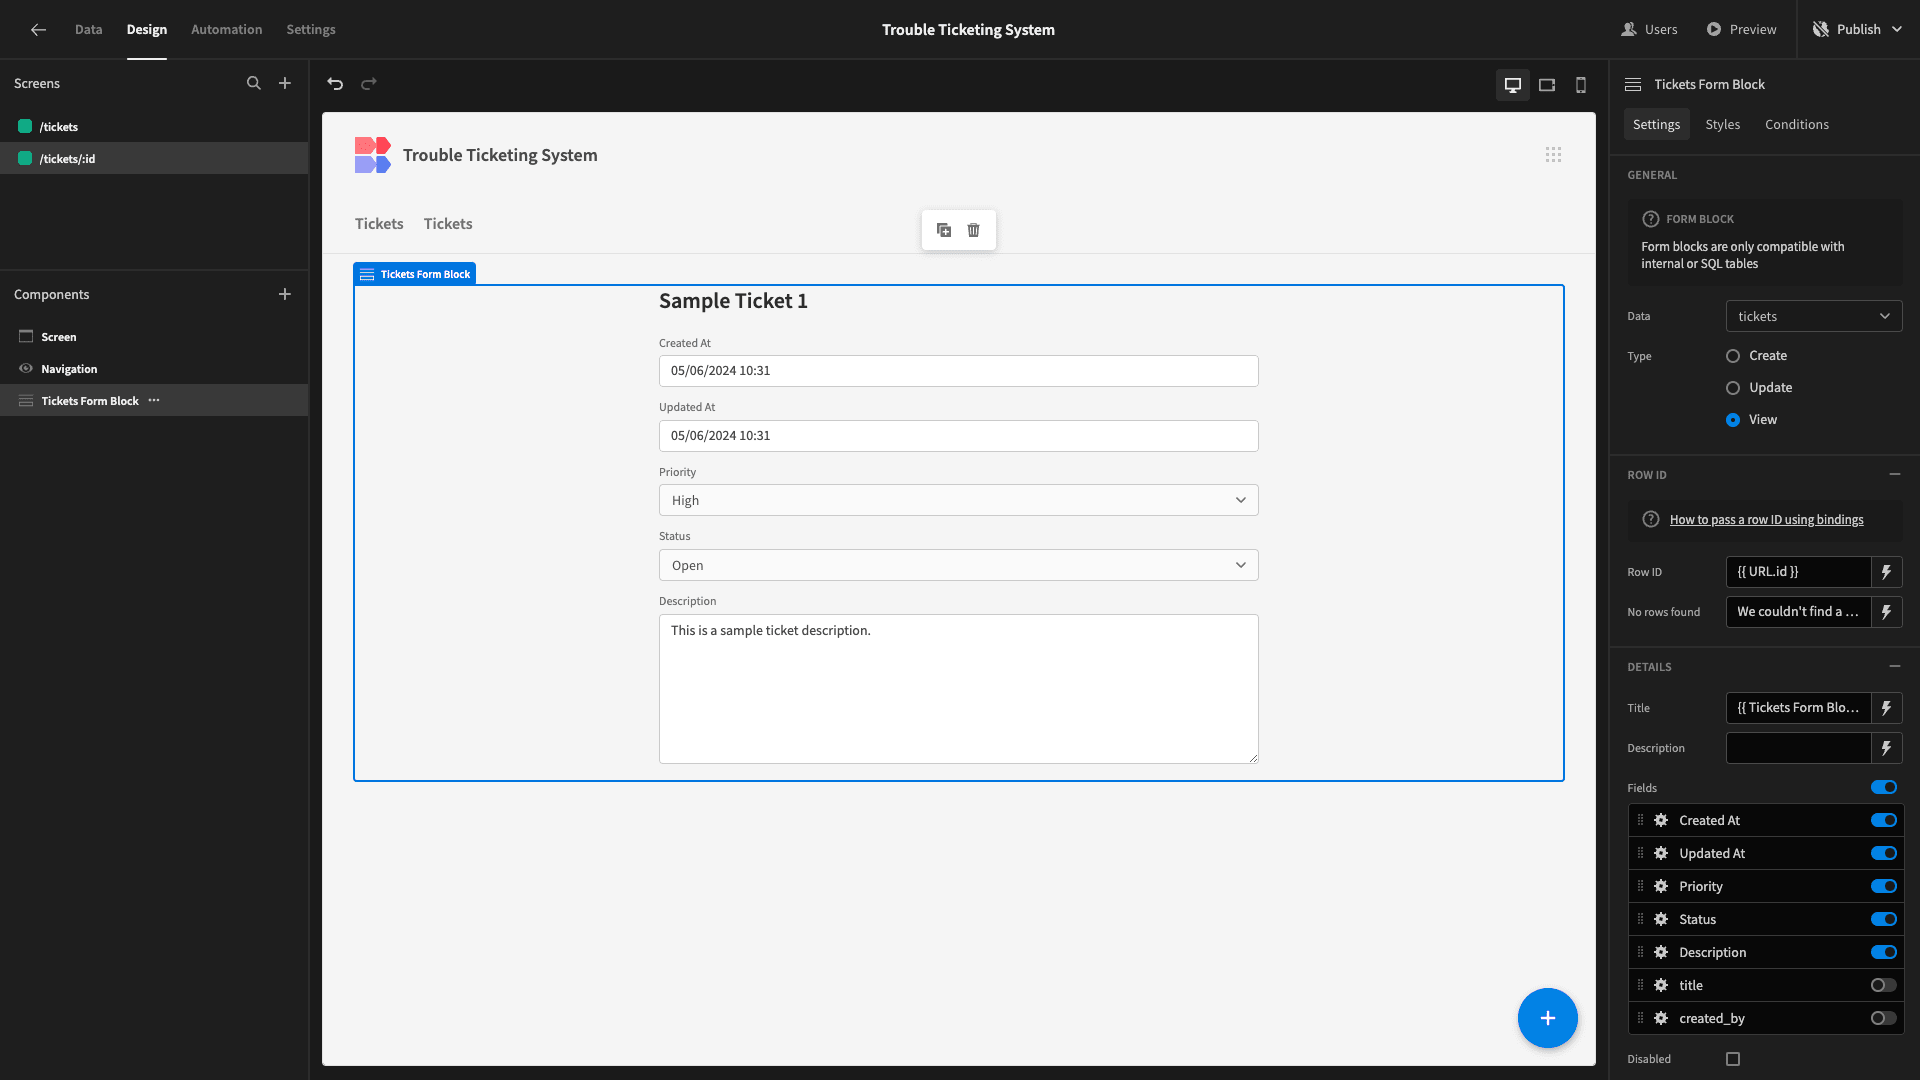The width and height of the screenshot is (1920, 1080).
Task: Switch to the Styles tab in settings
Action: (x=1722, y=124)
